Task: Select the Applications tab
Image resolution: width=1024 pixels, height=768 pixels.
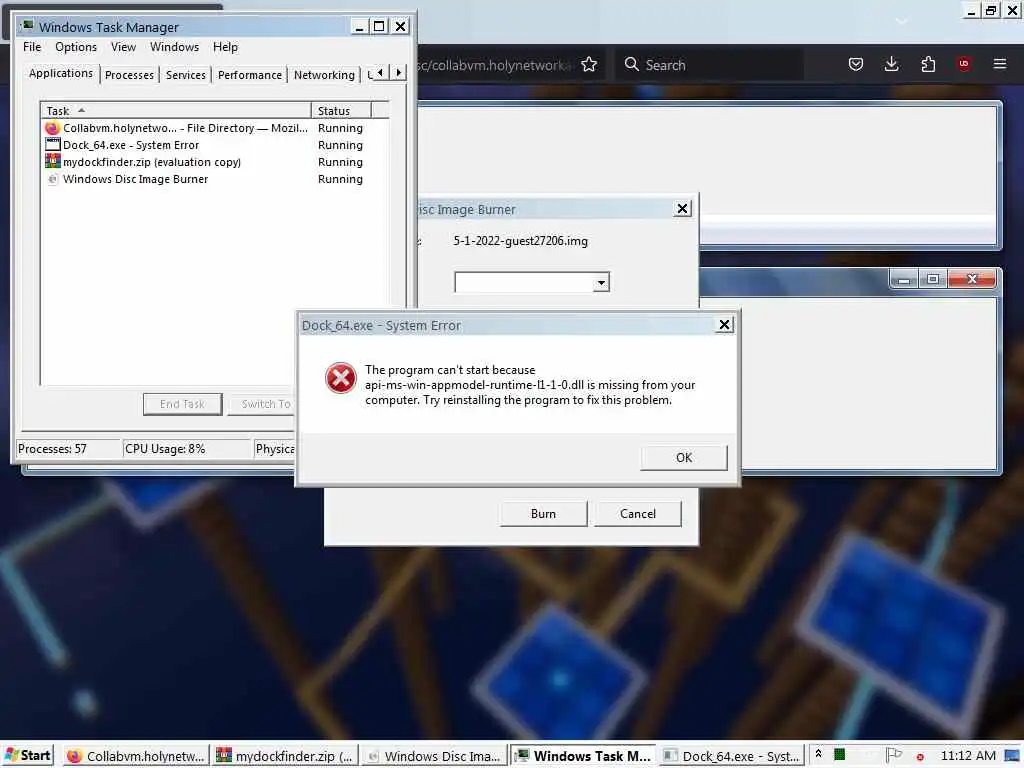Action: click(x=61, y=73)
